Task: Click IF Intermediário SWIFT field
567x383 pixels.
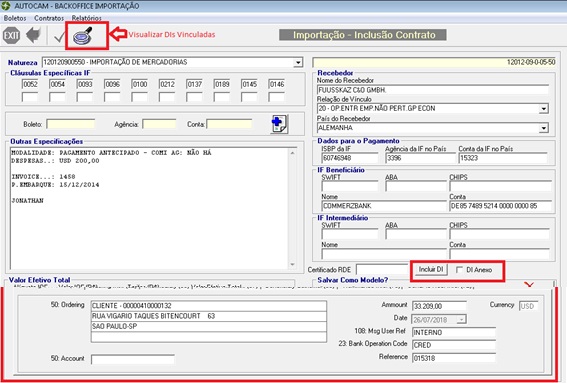Action: coord(350,234)
